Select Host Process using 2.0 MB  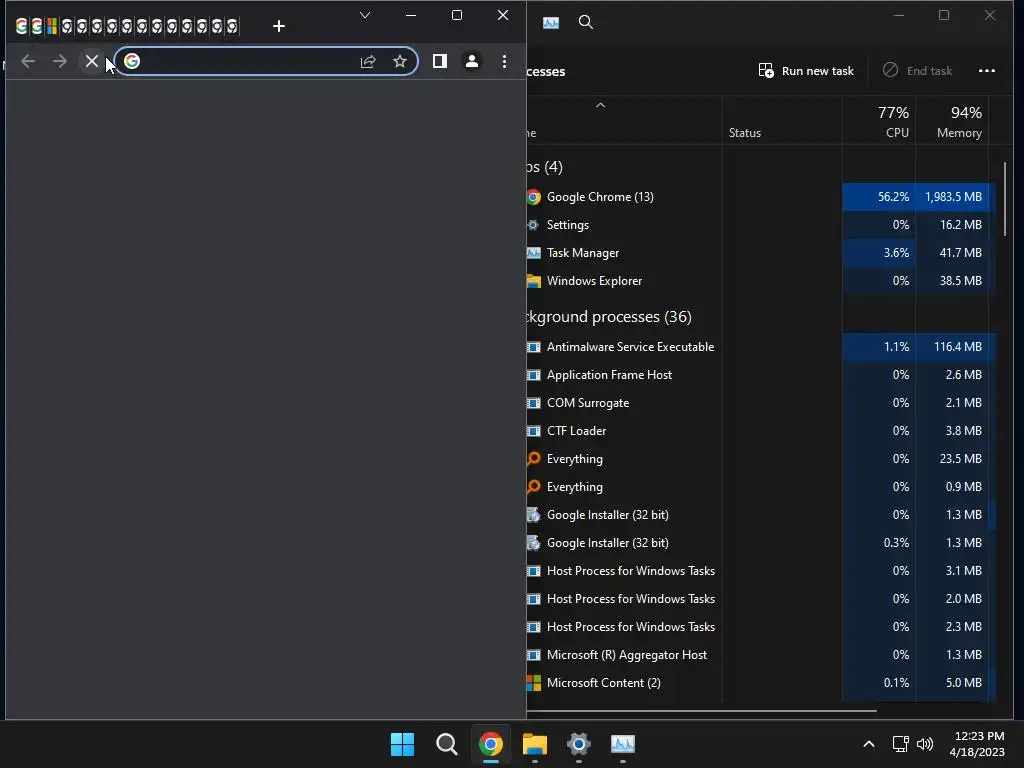click(761, 599)
